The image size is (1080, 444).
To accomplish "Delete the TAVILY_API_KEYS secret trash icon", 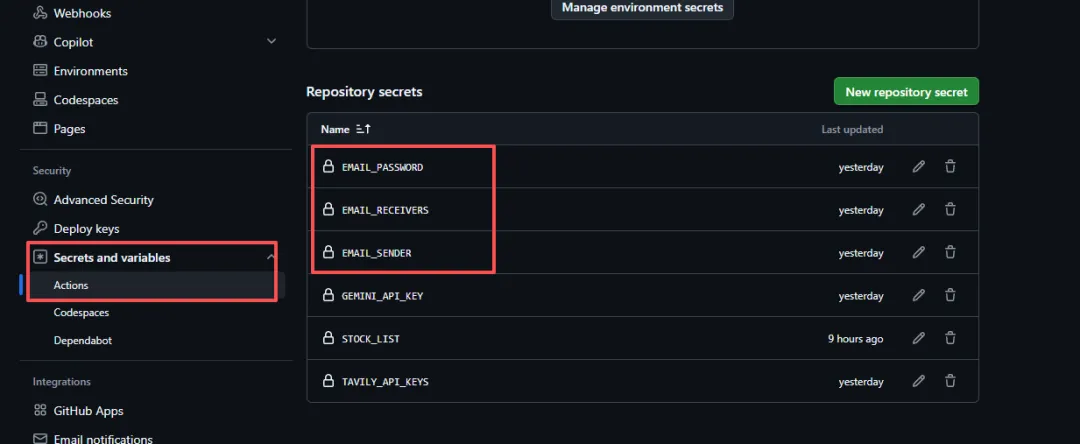I will pos(950,381).
